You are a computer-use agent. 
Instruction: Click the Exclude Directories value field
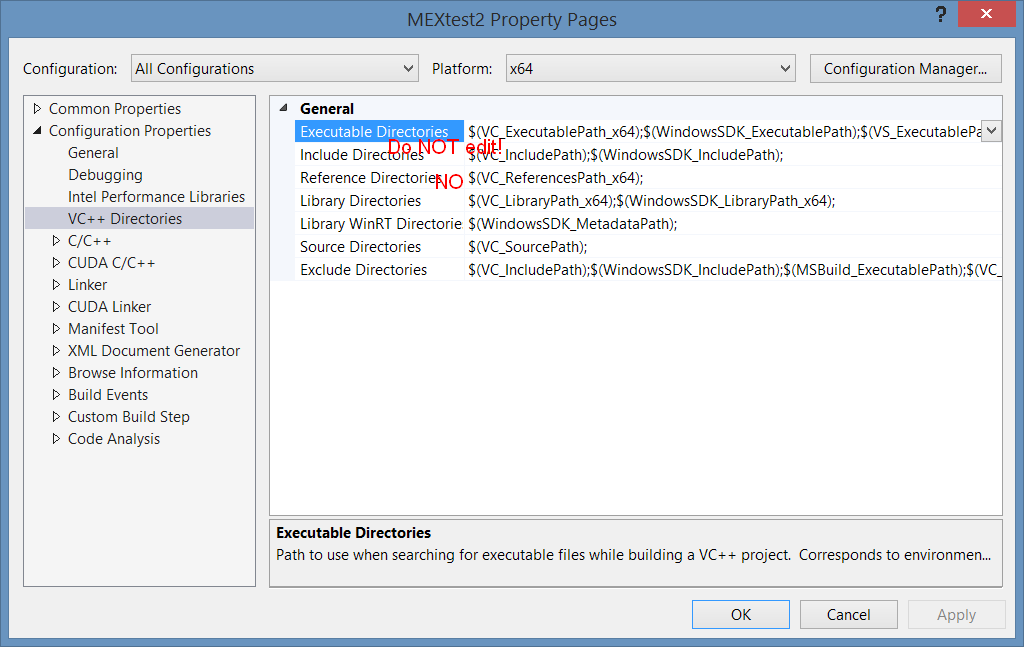click(733, 270)
